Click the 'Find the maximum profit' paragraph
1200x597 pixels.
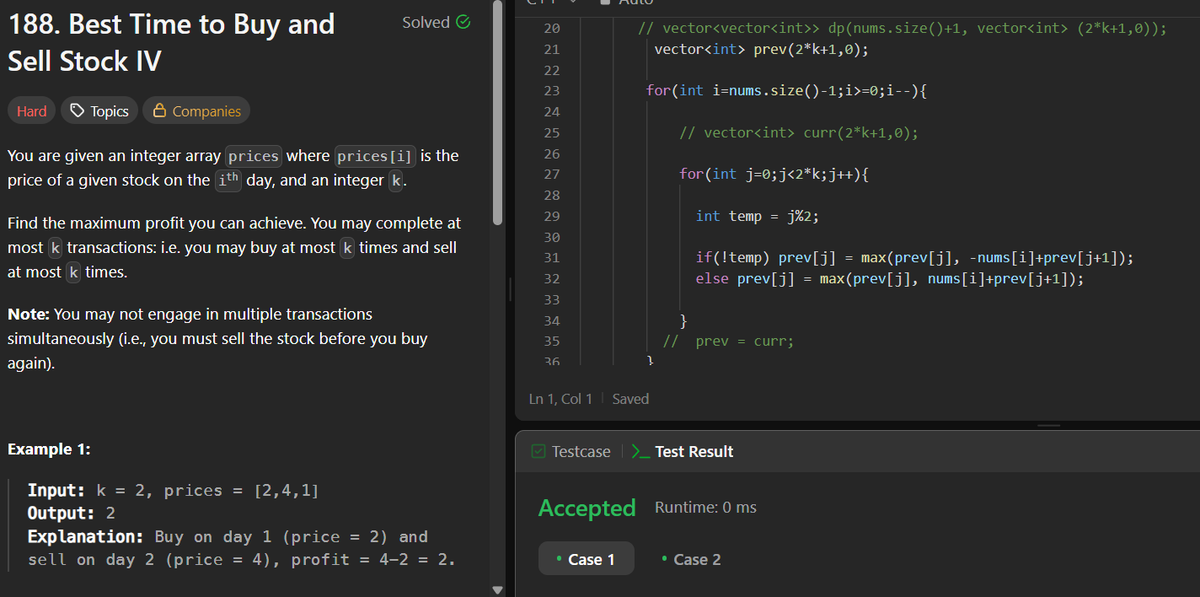click(234, 247)
